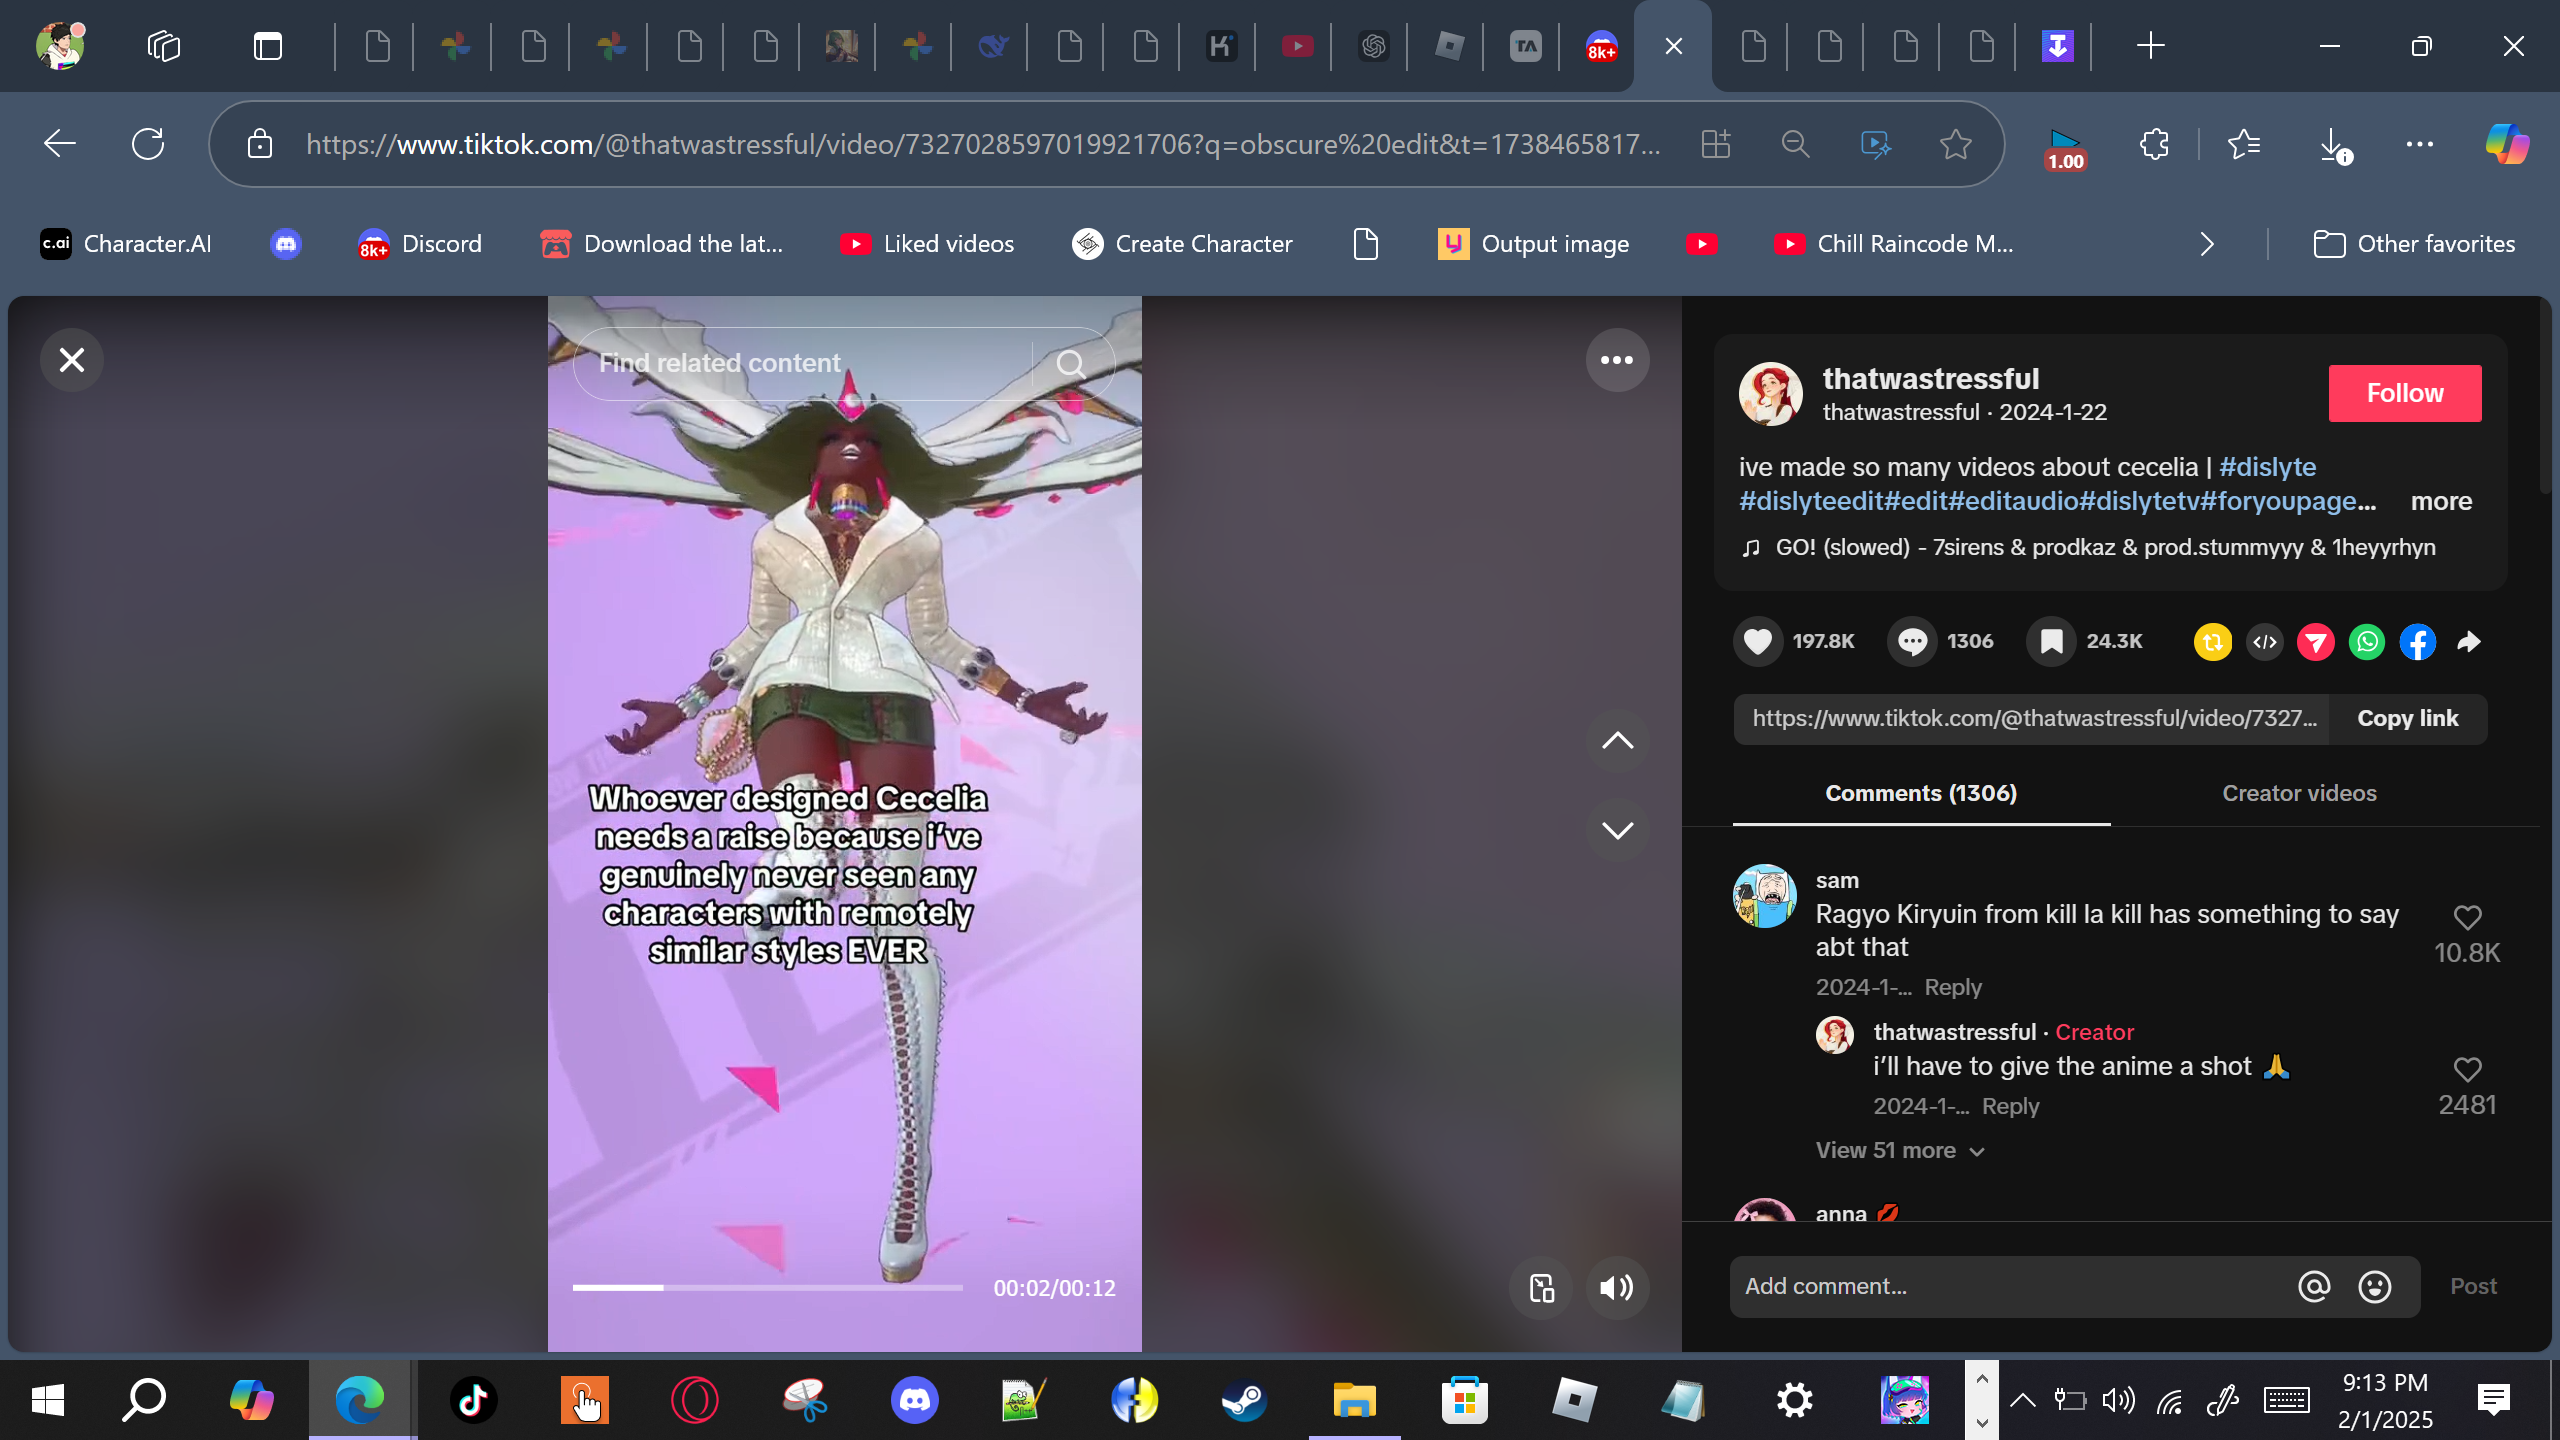This screenshot has height=1440, width=2560.
Task: Like sam's comment with the heart
Action: click(2467, 917)
